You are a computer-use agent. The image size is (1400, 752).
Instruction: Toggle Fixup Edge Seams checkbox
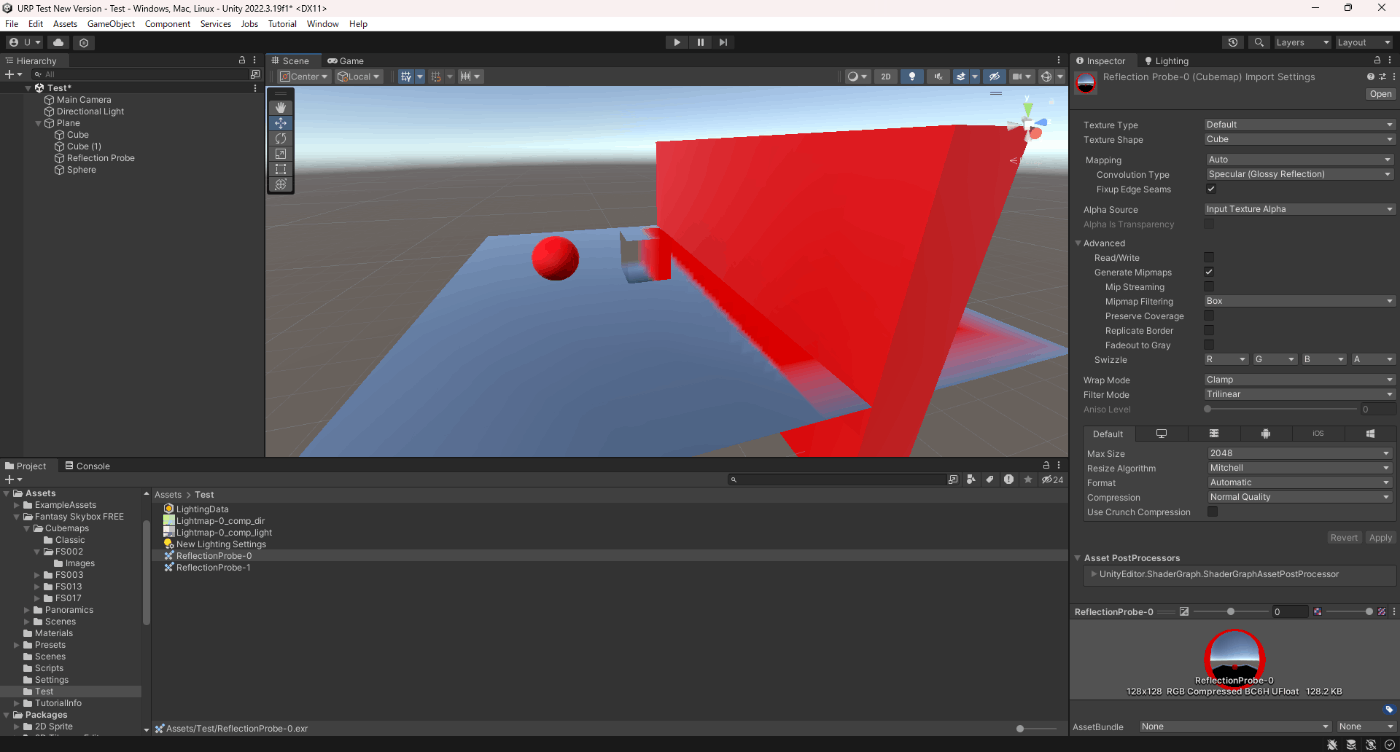(1210, 189)
